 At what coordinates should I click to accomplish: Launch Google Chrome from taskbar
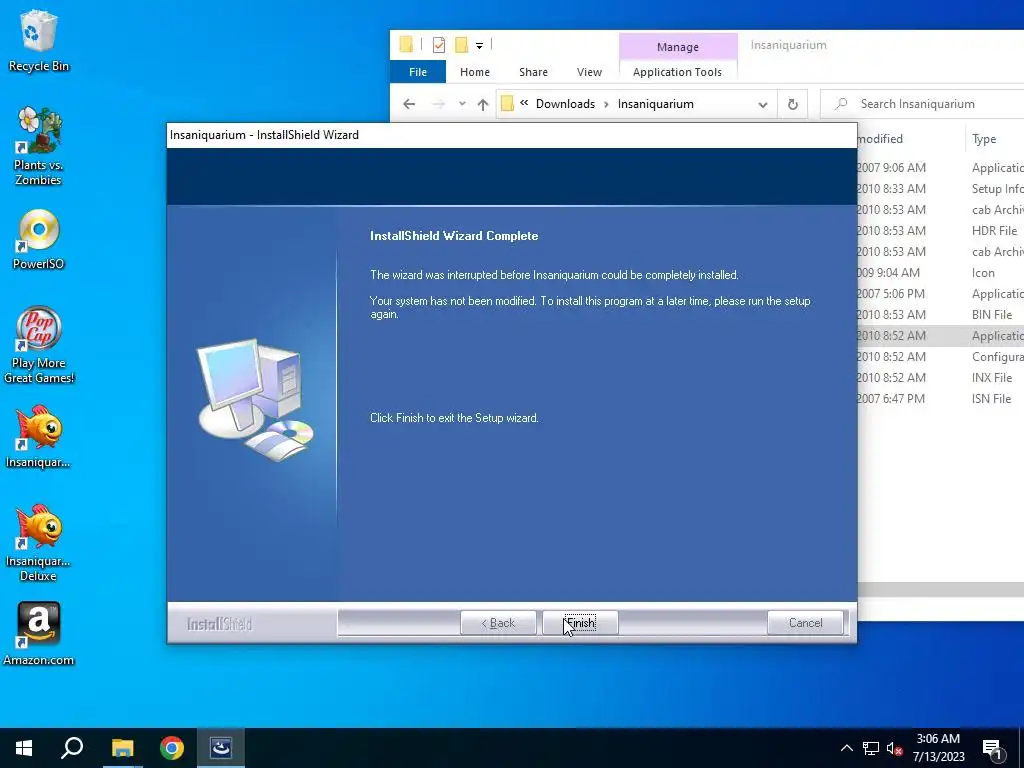pos(172,748)
